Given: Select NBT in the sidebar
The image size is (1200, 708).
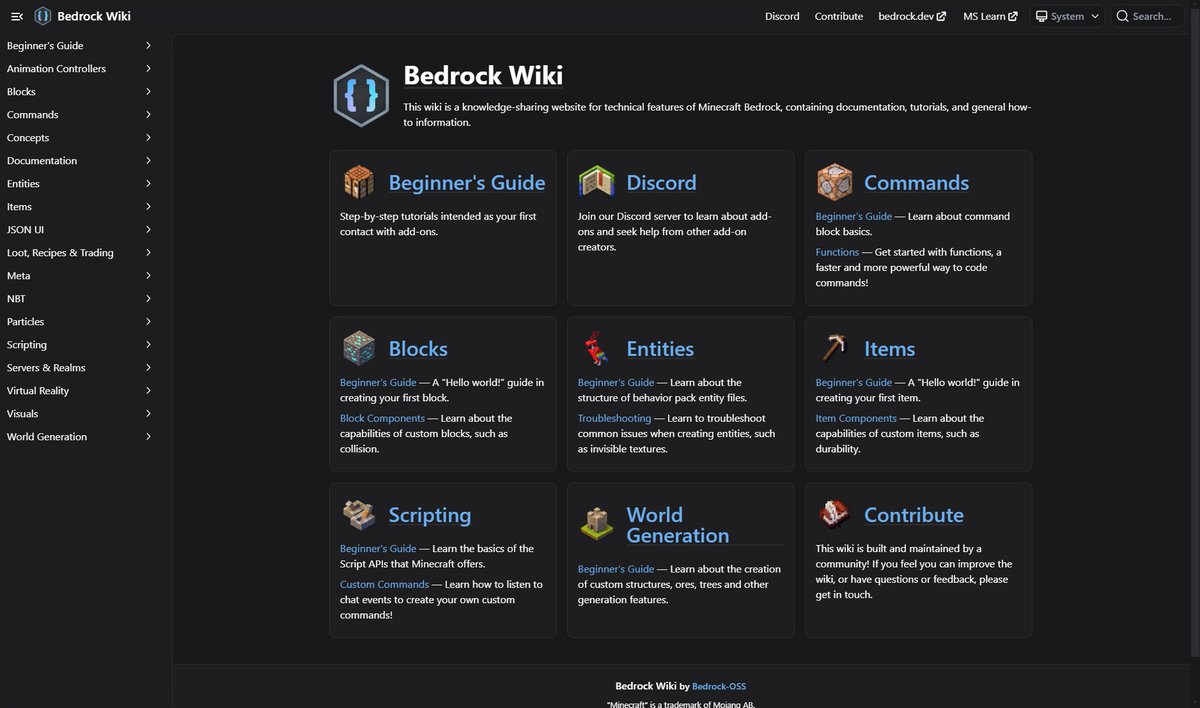Looking at the screenshot, I should tap(16, 299).
